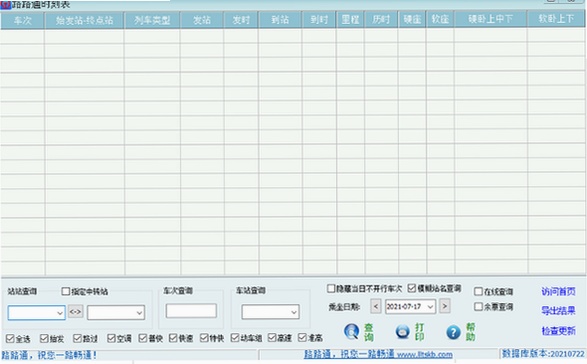The image size is (587, 364).
Task: Swap departure and arrival stations with <-> button
Action: click(75, 312)
